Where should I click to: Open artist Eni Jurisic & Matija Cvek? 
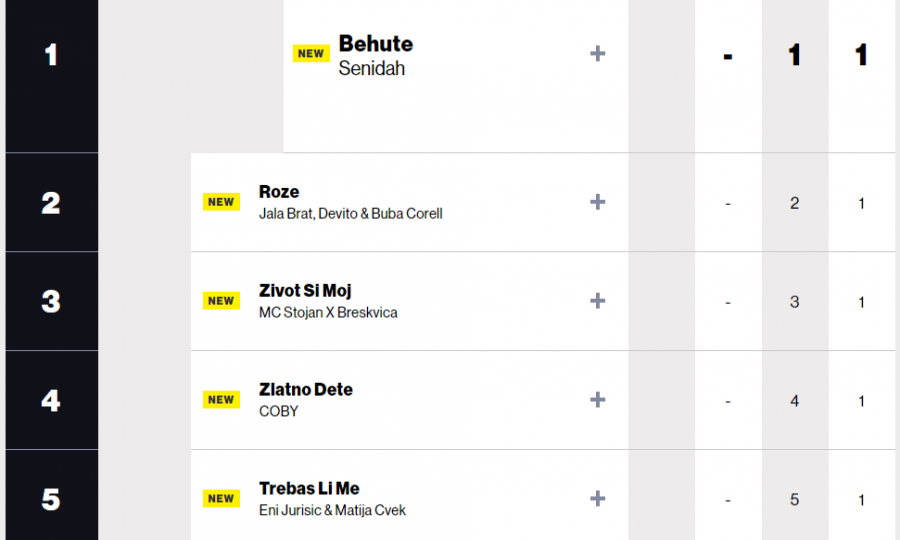click(332, 510)
